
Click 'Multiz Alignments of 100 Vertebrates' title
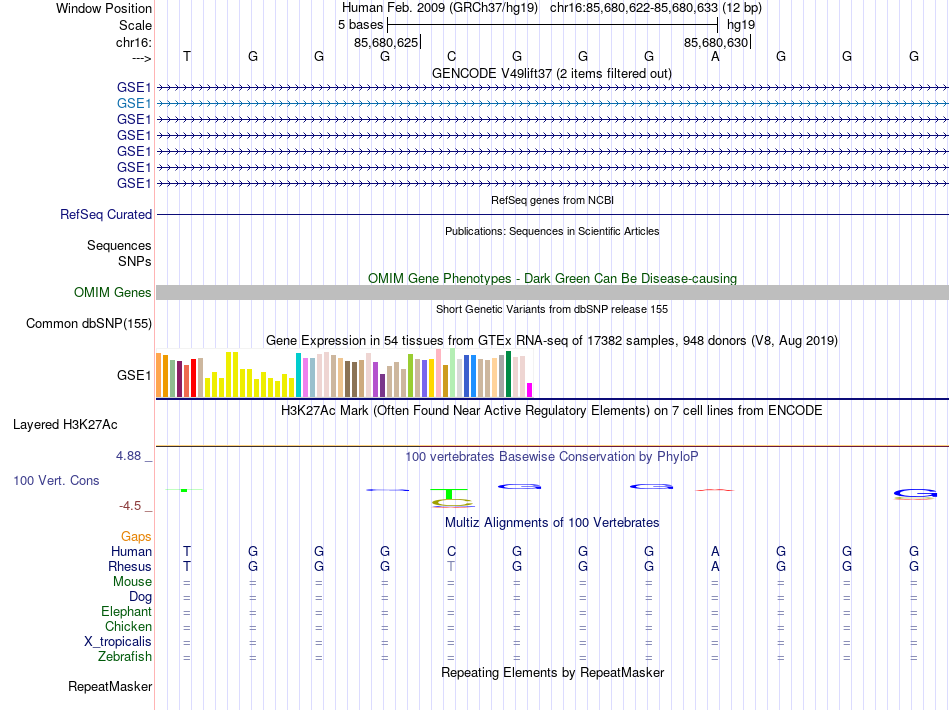(x=552, y=523)
